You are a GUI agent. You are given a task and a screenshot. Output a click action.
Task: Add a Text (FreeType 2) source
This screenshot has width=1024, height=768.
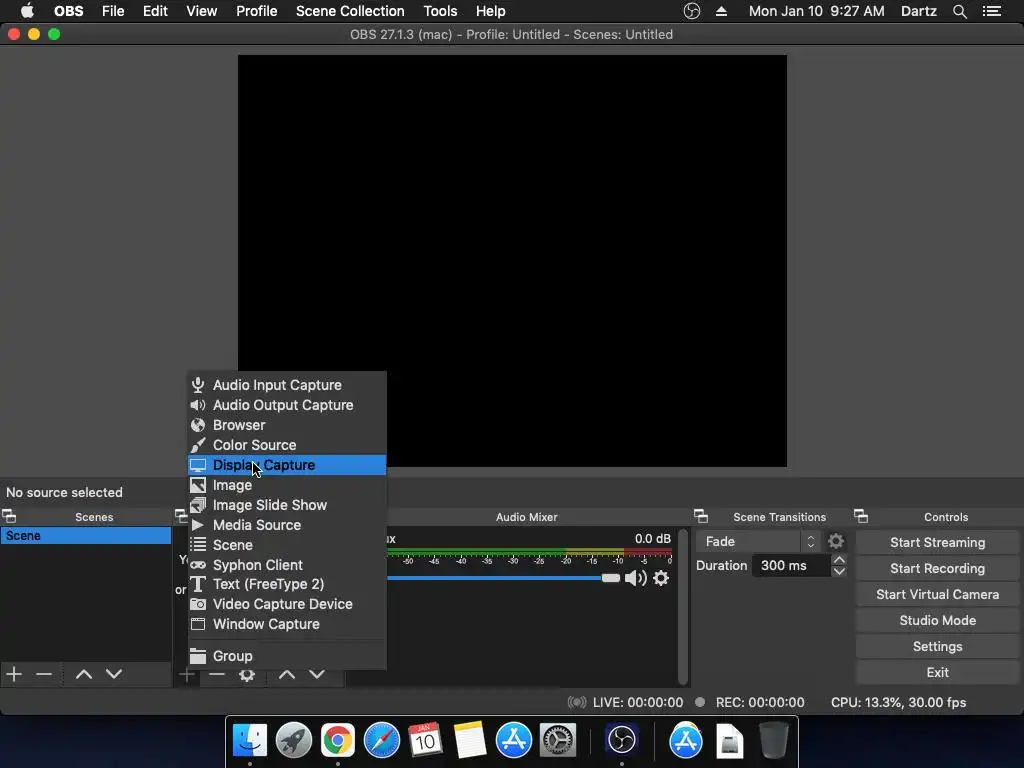click(x=287, y=584)
